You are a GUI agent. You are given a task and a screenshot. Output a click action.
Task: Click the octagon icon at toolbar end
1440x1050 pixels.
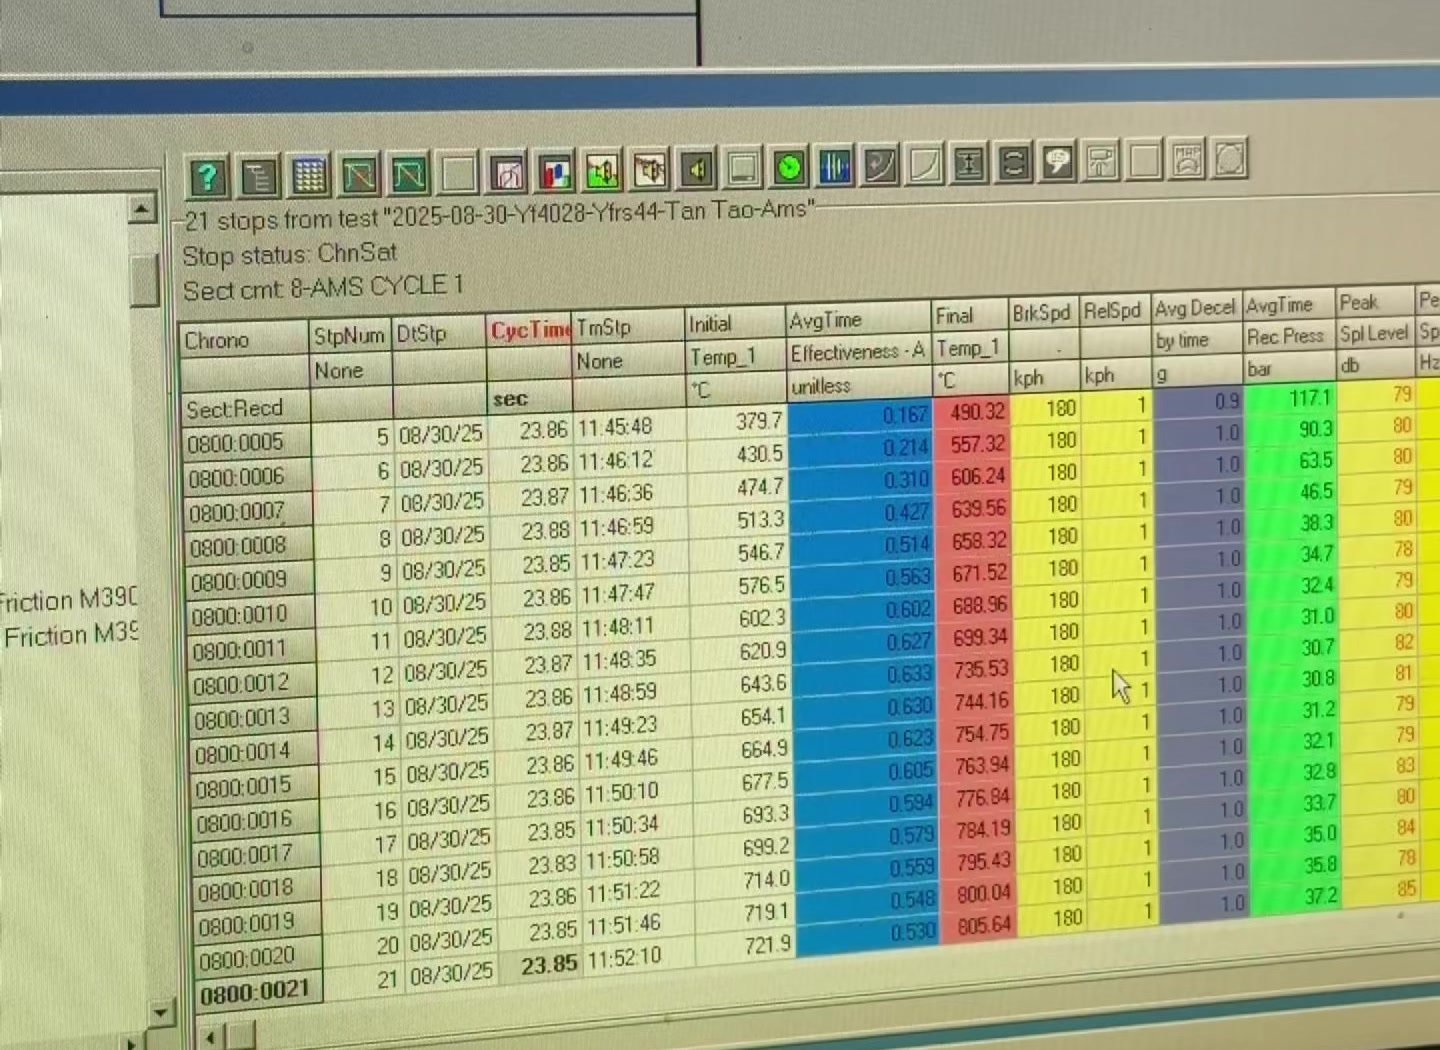[1230, 157]
